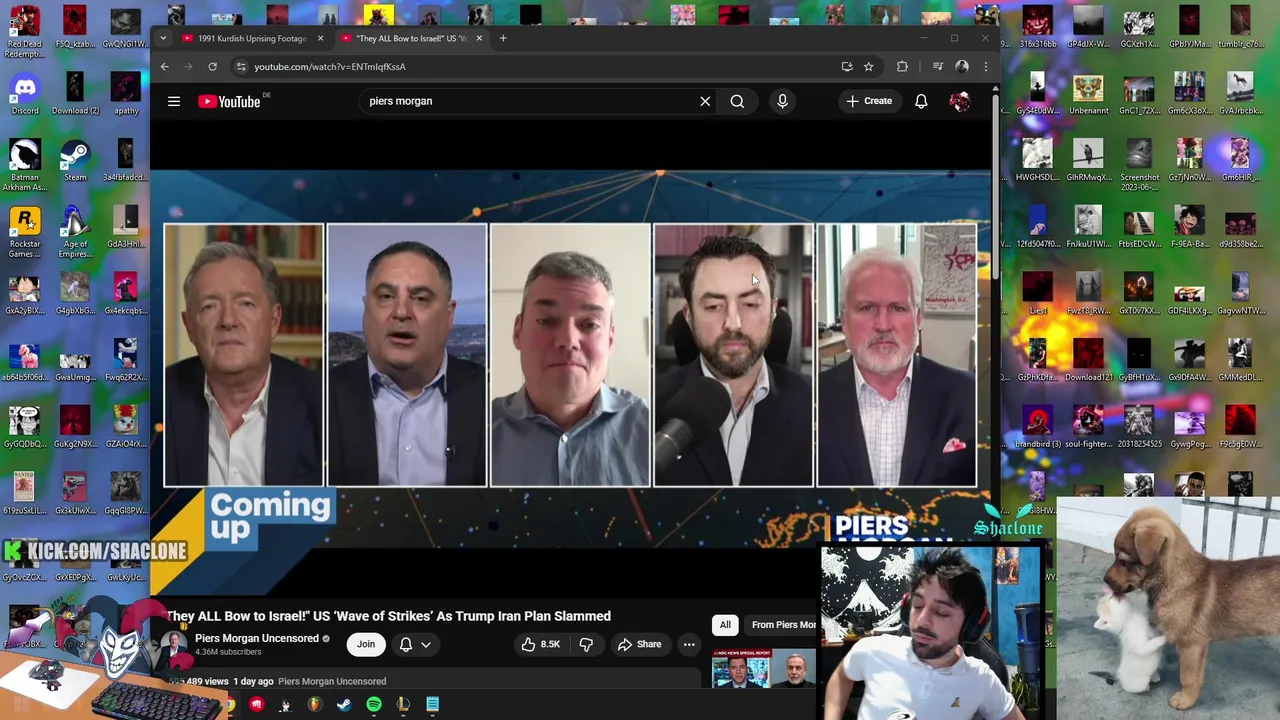Open the Piers Morgan Uncensored channel name
This screenshot has width=1280, height=720.
[x=257, y=638]
